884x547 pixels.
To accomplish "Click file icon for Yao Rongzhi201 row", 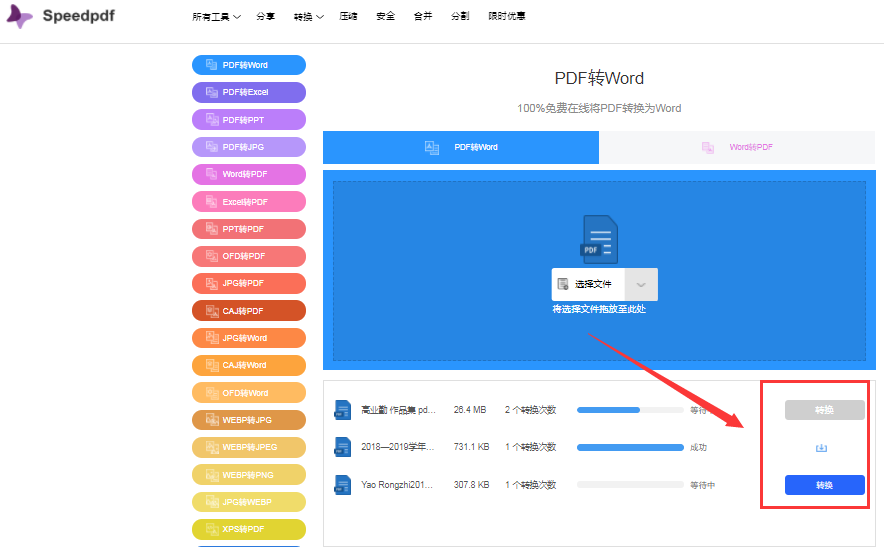I will (x=342, y=485).
